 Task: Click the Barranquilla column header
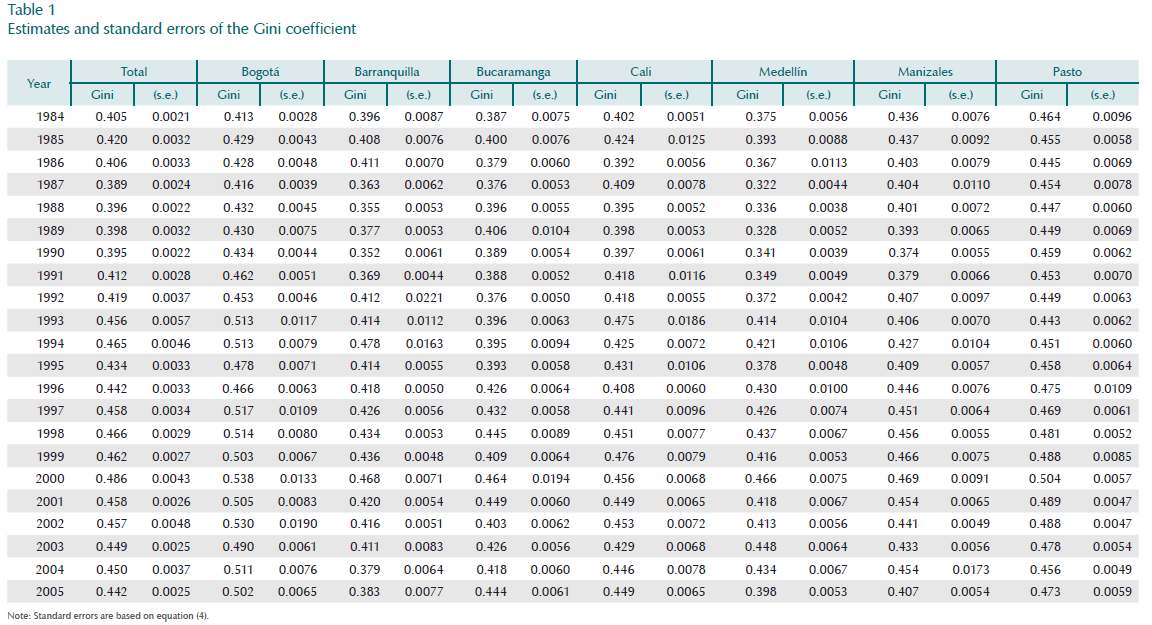(386, 72)
